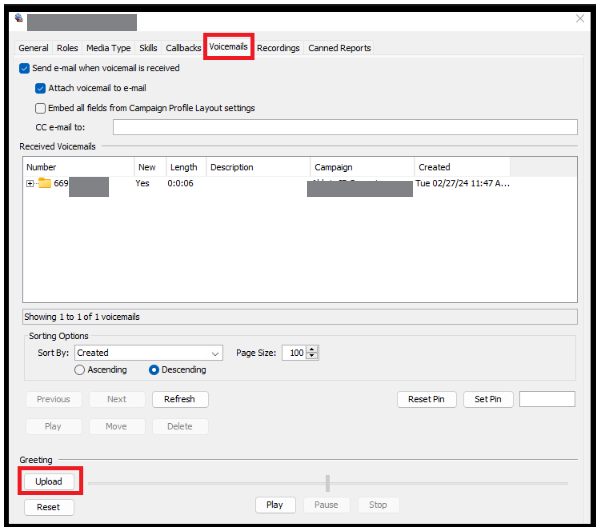
Task: Select Descending sort order
Action: pos(154,370)
